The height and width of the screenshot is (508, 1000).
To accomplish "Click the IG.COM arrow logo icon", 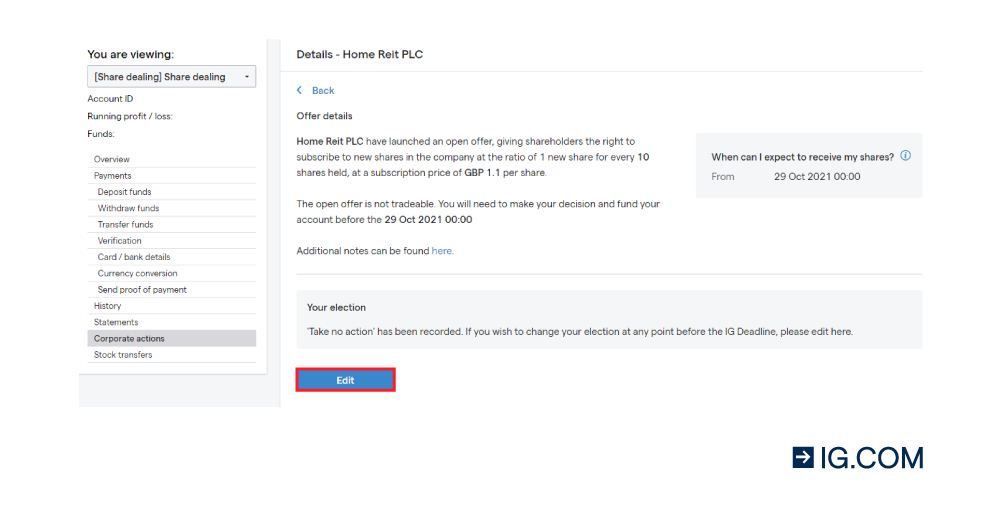I will pyautogui.click(x=803, y=458).
